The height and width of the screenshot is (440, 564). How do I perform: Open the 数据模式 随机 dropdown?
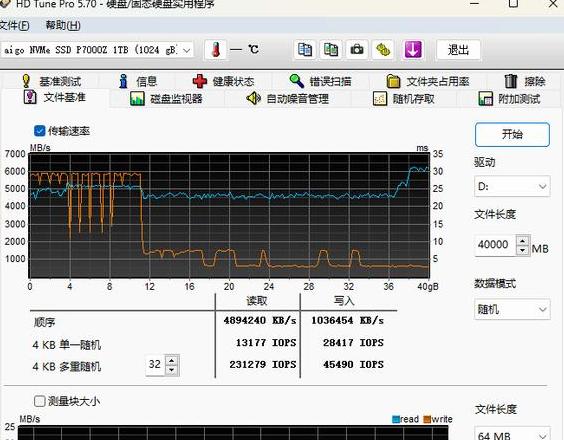512,309
